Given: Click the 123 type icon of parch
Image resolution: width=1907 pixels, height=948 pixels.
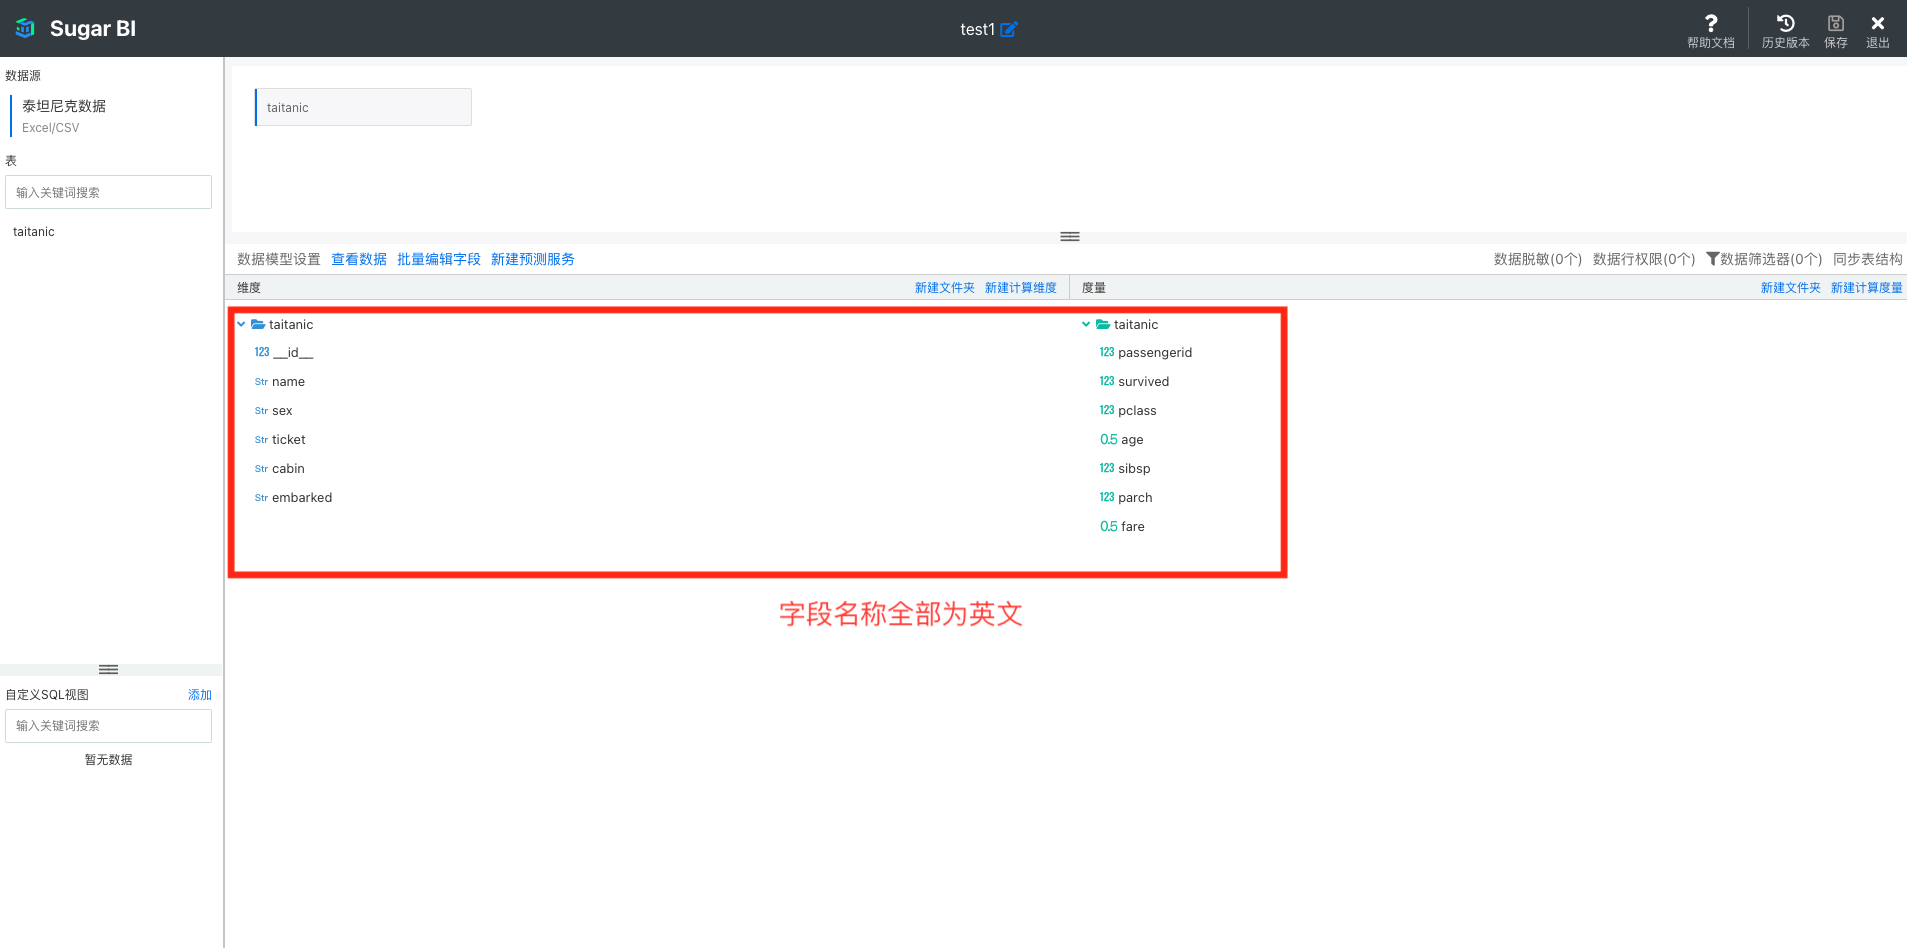Looking at the screenshot, I should [1107, 497].
